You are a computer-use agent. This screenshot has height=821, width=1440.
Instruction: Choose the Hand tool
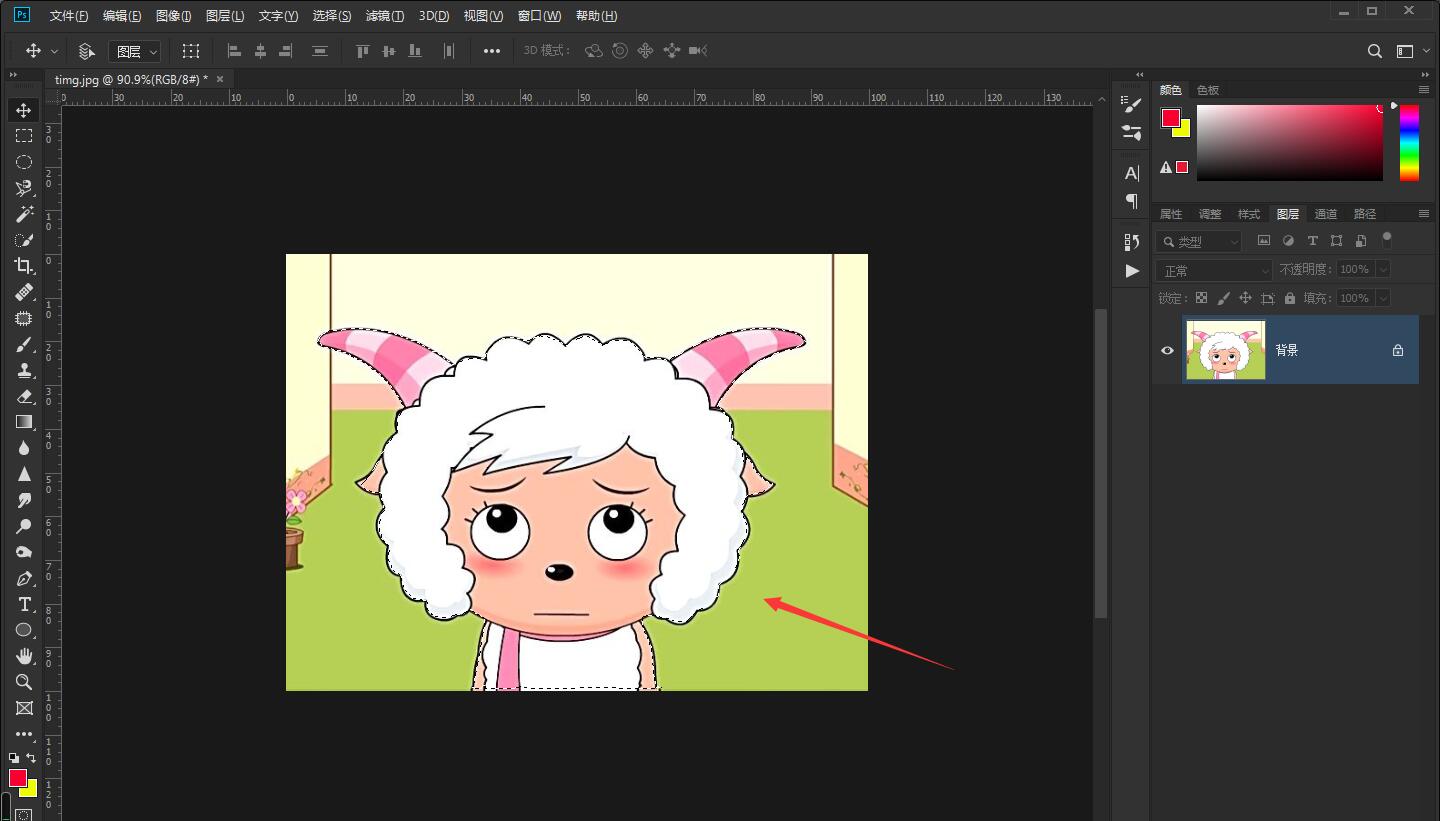(x=24, y=656)
